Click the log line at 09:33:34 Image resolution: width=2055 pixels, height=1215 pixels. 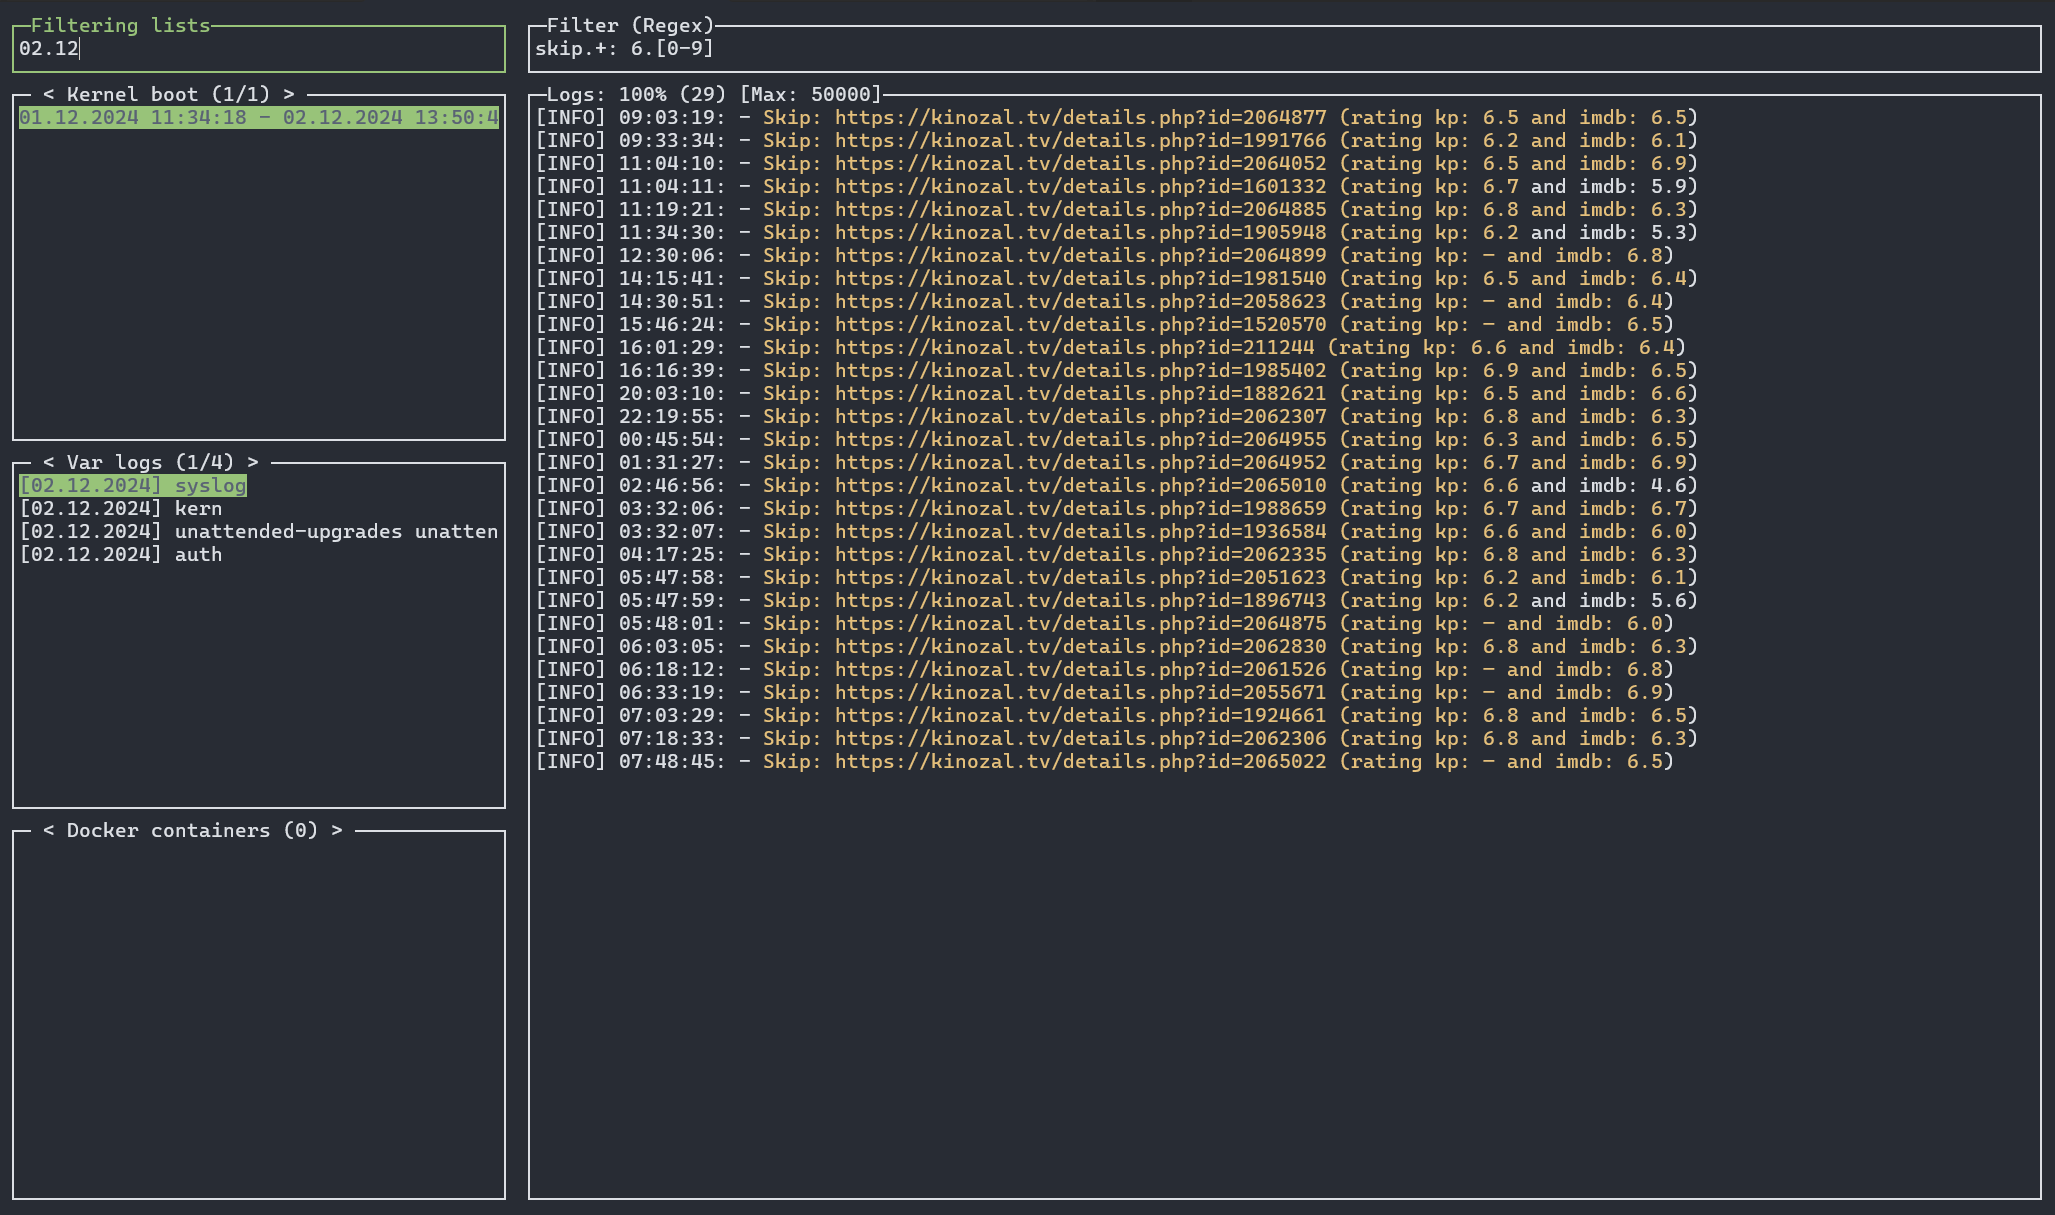pos(1117,141)
